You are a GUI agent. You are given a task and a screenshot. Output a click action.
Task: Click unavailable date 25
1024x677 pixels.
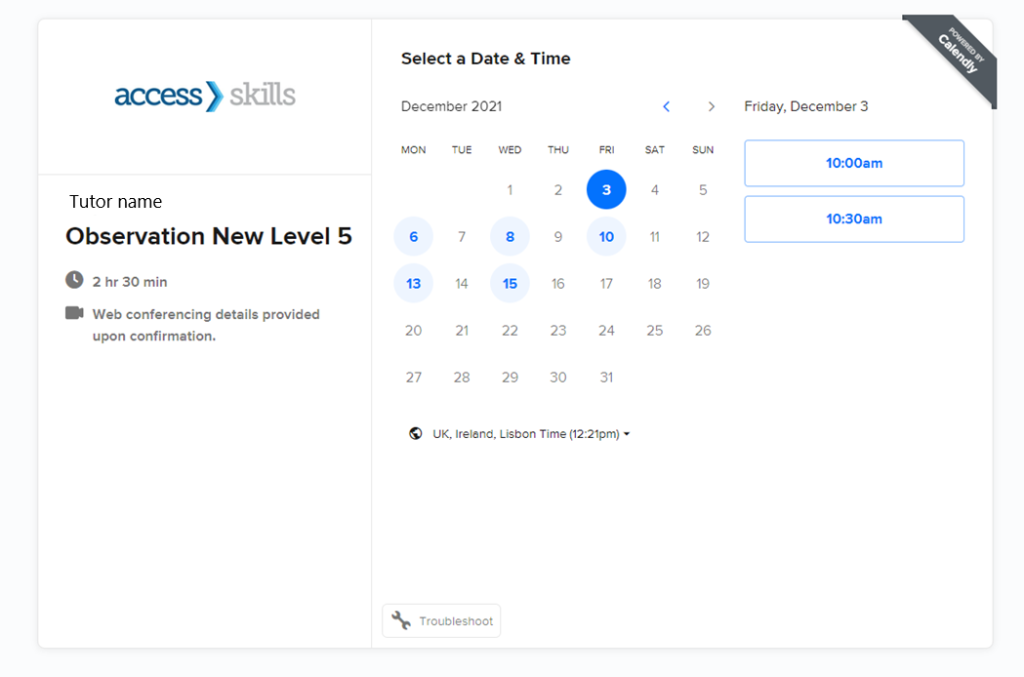(x=654, y=331)
